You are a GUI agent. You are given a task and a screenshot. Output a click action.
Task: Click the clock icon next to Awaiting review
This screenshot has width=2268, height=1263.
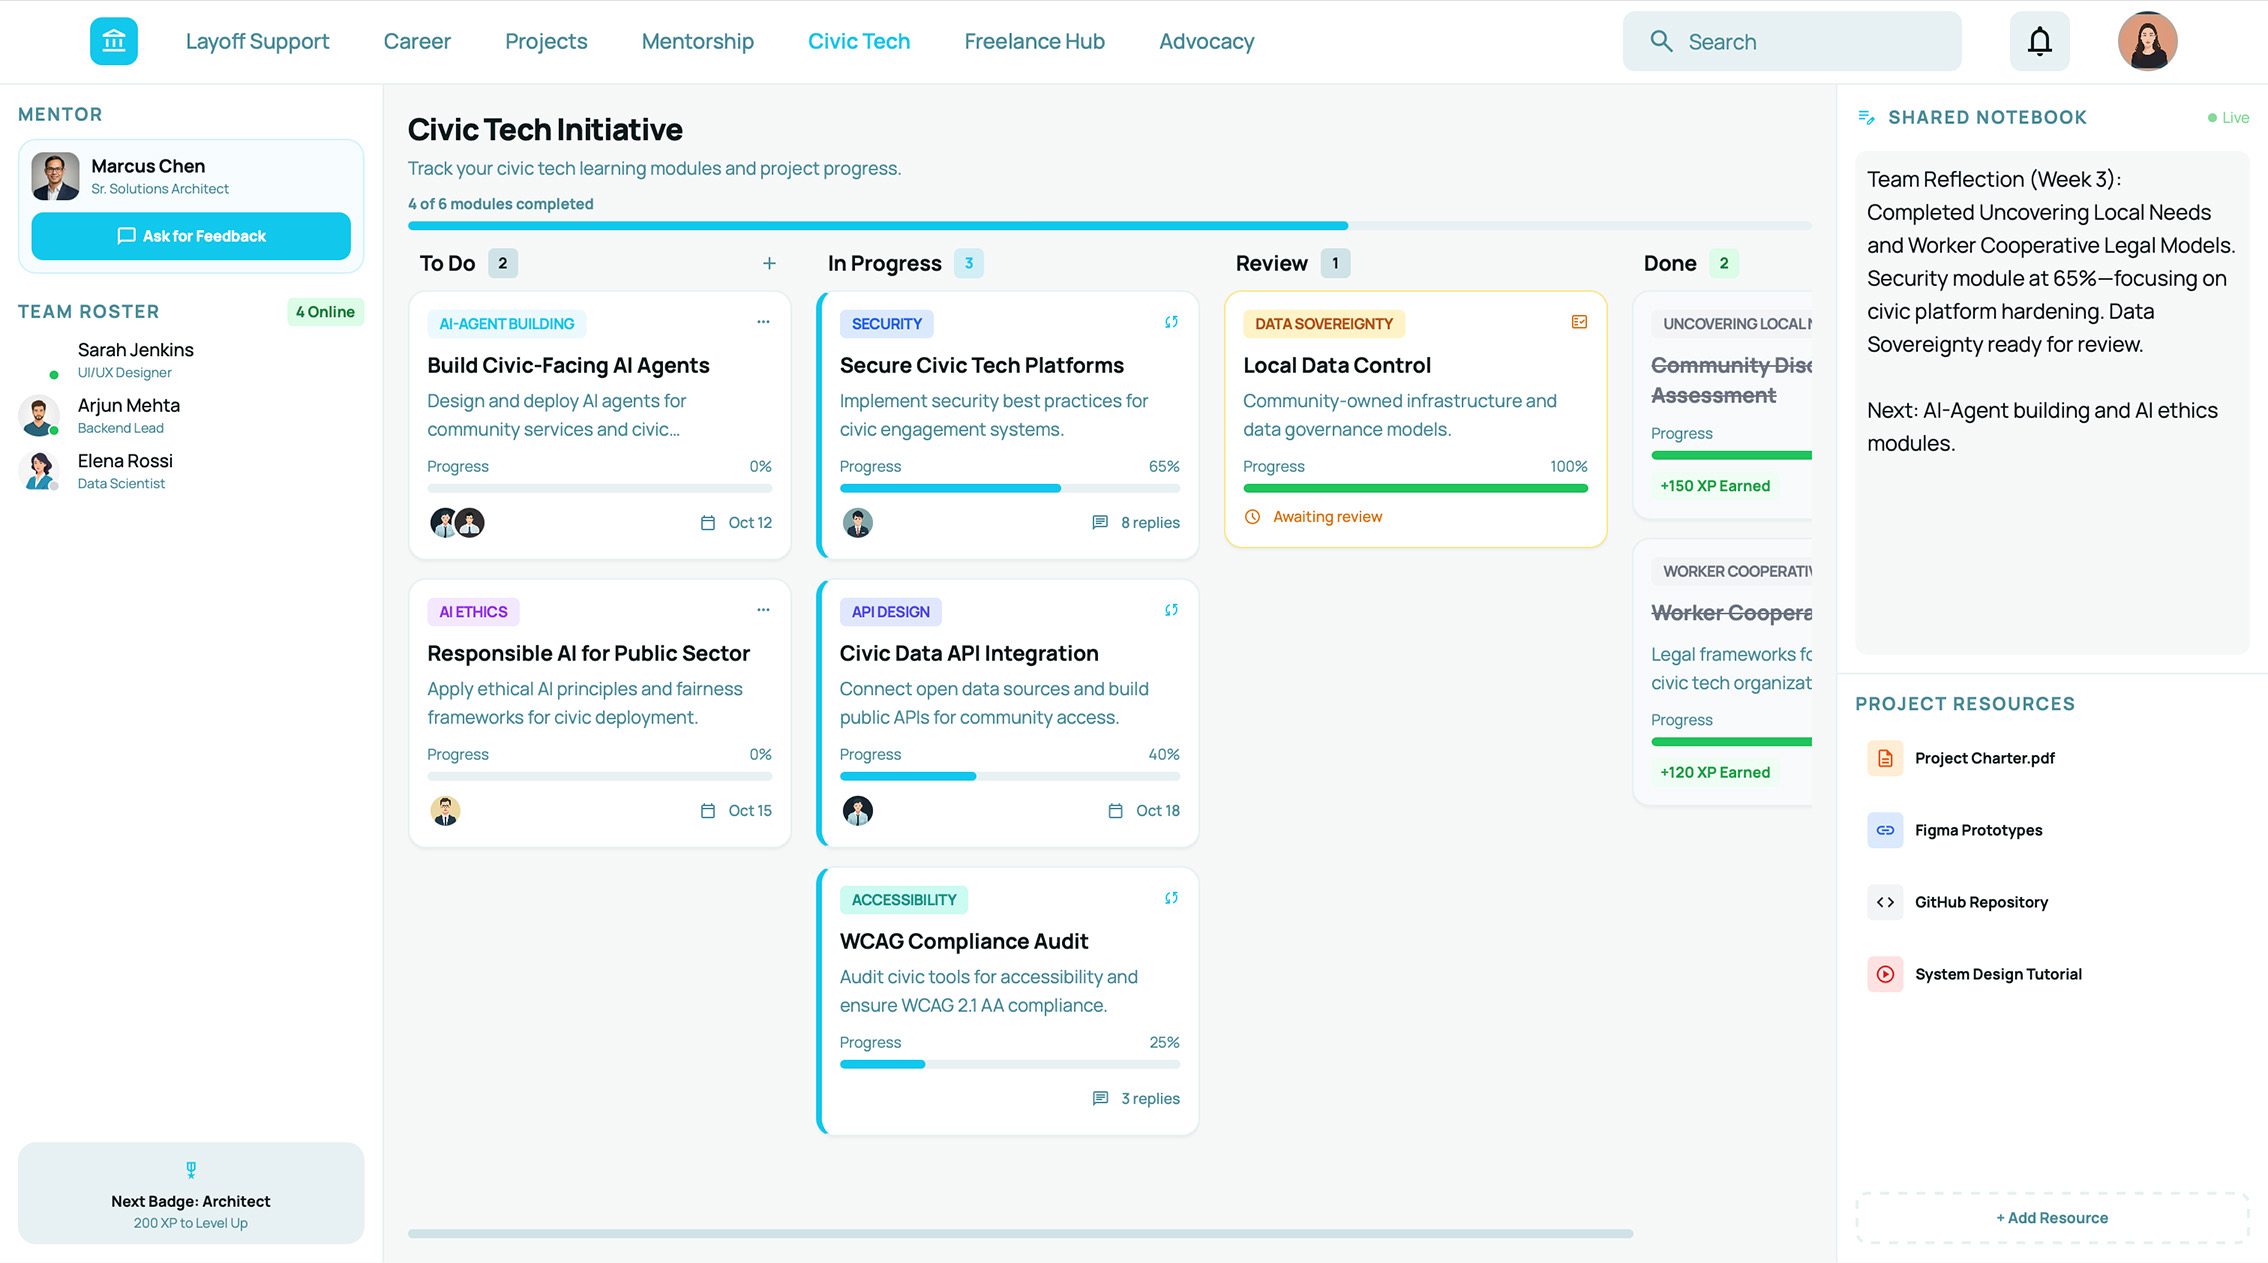[1253, 516]
